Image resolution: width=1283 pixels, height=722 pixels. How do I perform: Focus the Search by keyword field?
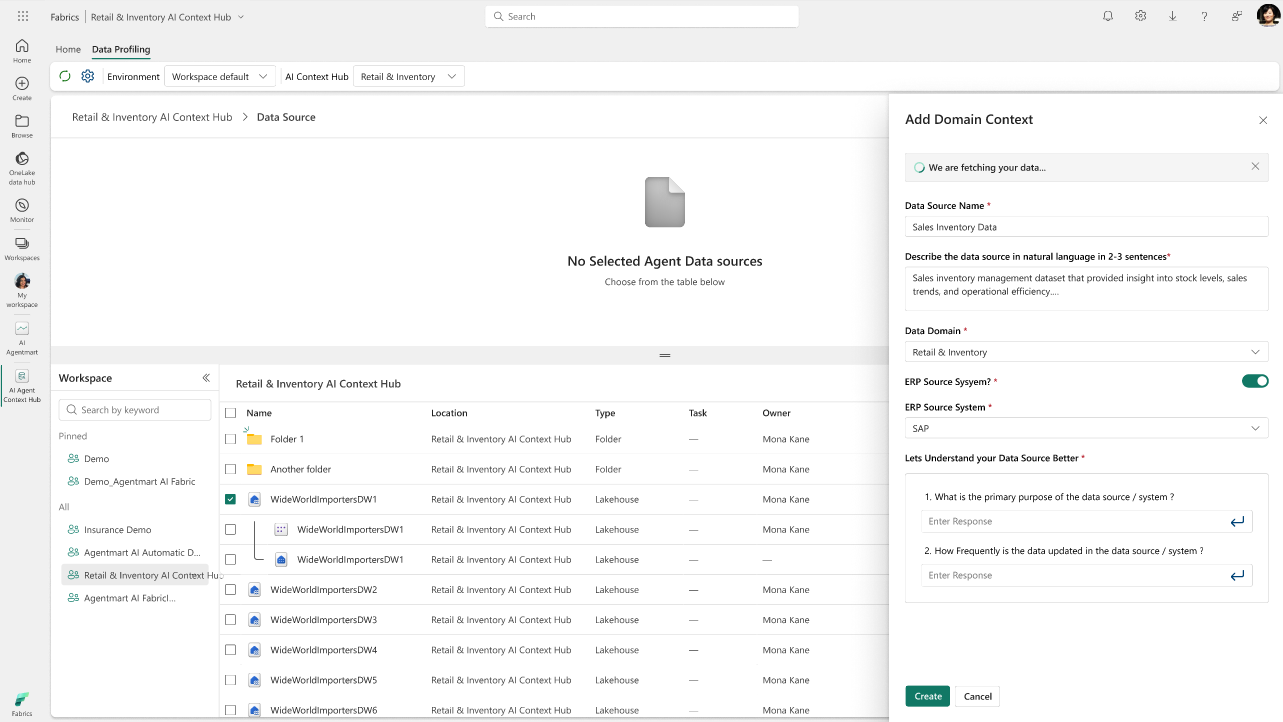135,410
